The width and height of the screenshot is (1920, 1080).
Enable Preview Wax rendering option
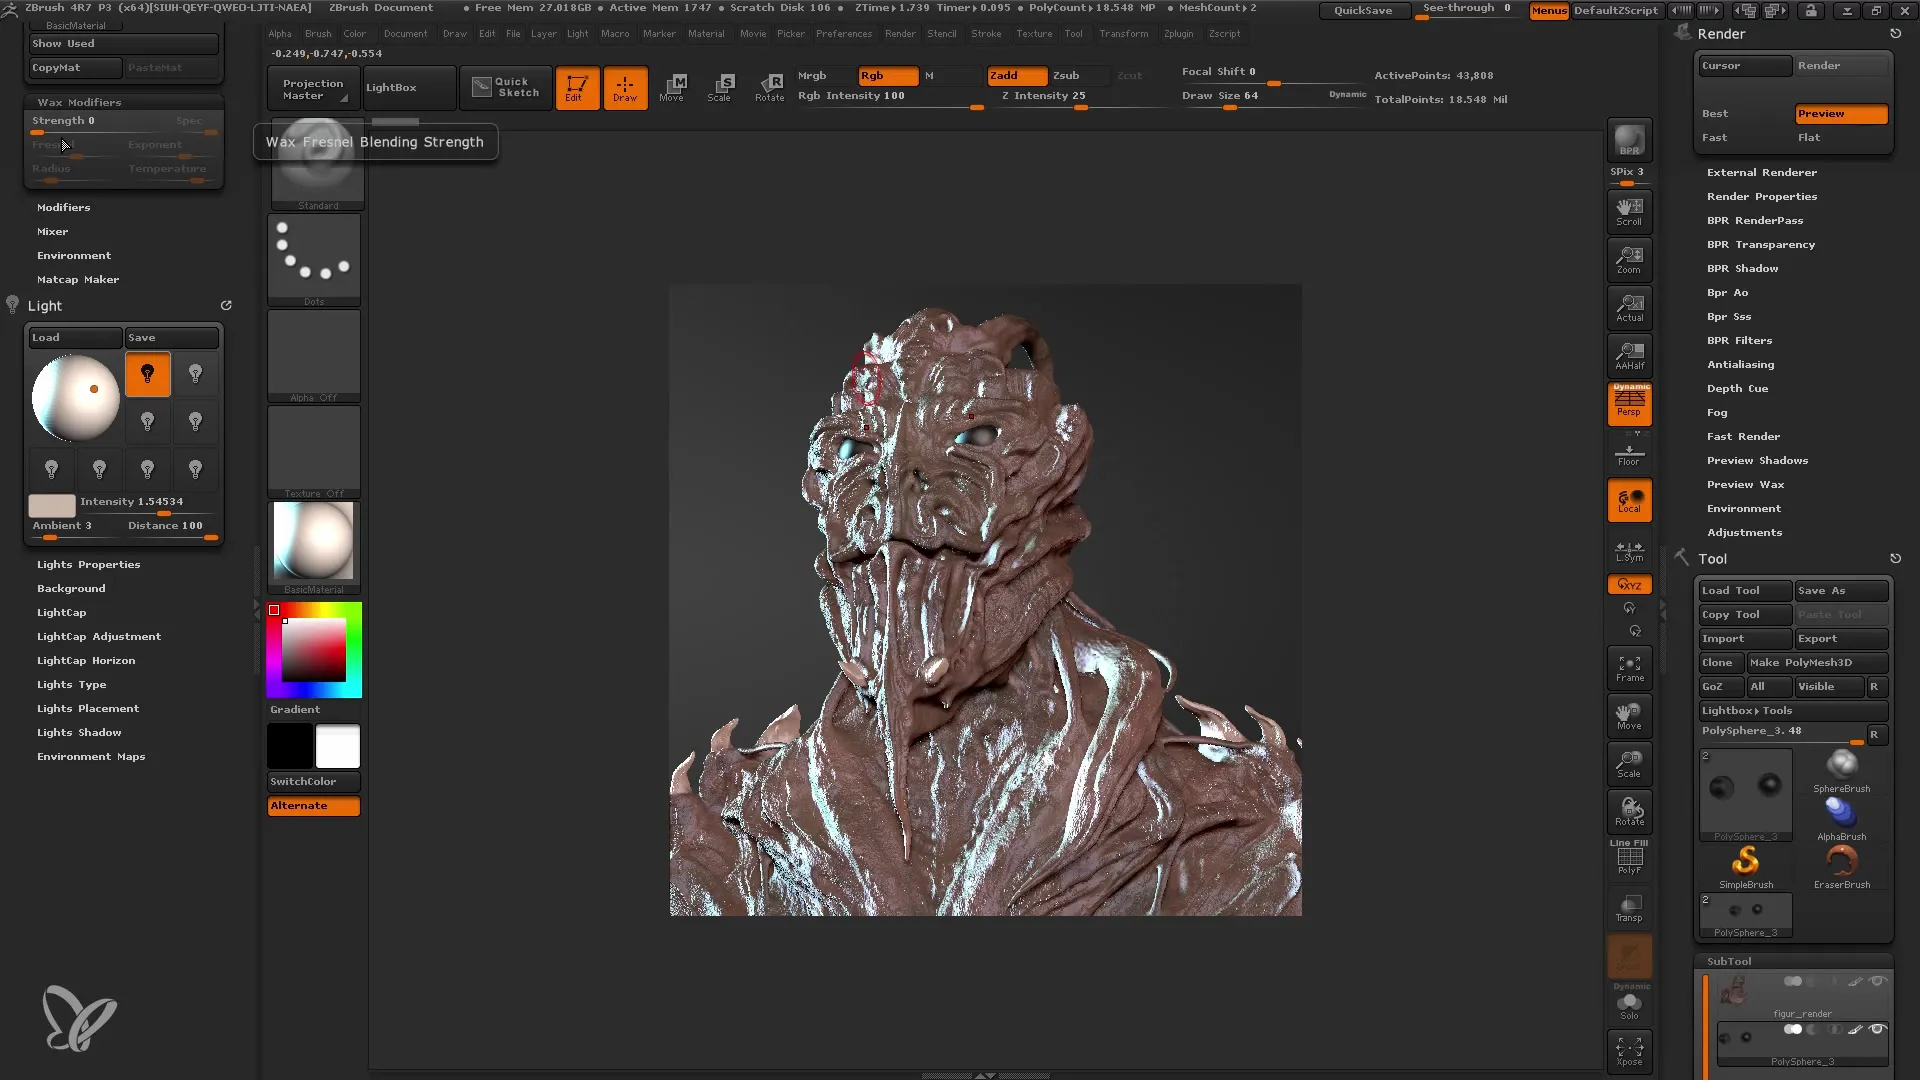click(x=1745, y=484)
